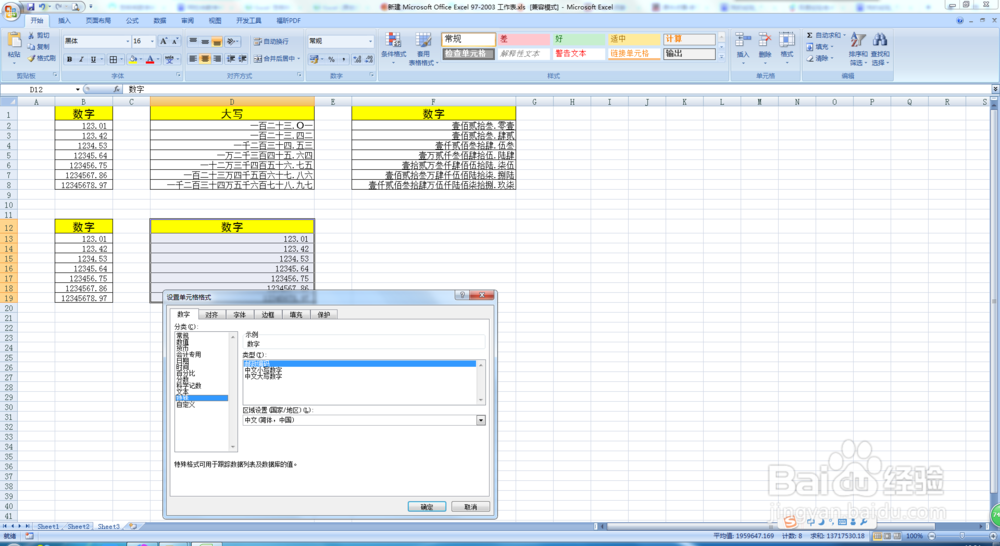This screenshot has width=1000, height=546.
Task: Switch to Alignment (对齐) dialog tab
Action: 212,314
